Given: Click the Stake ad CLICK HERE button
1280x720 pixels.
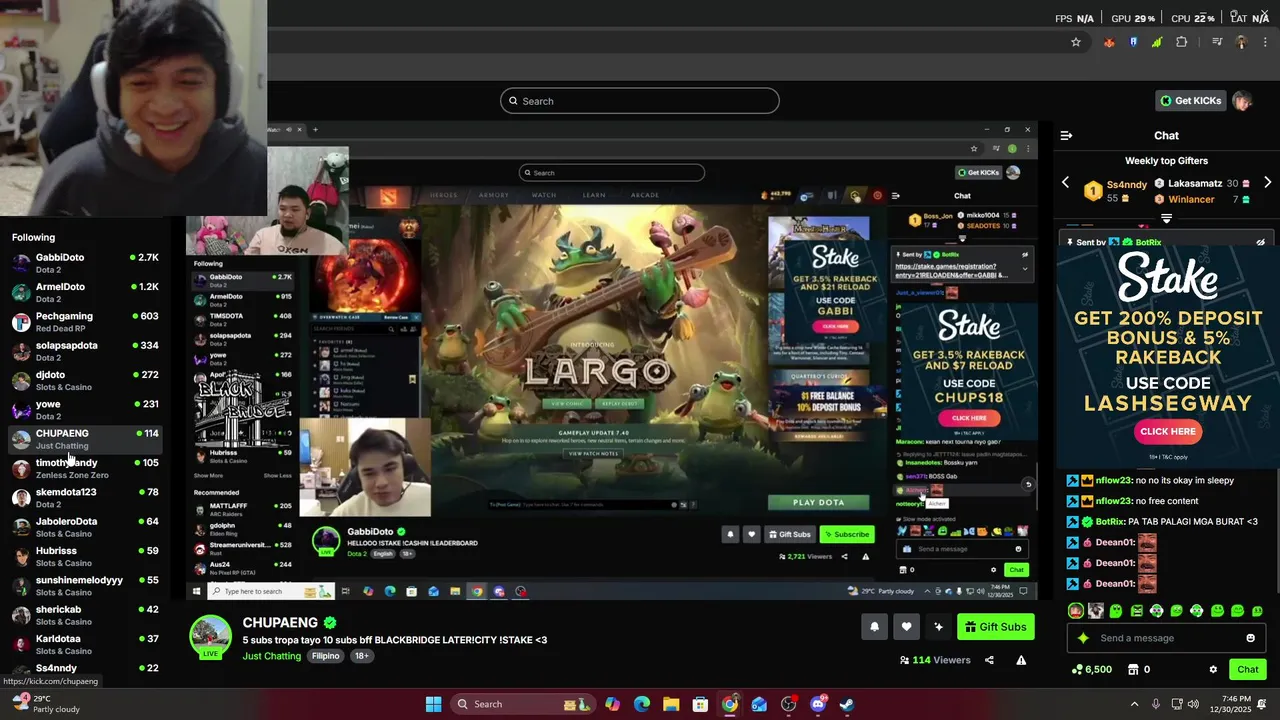Looking at the screenshot, I should coord(1167,432).
